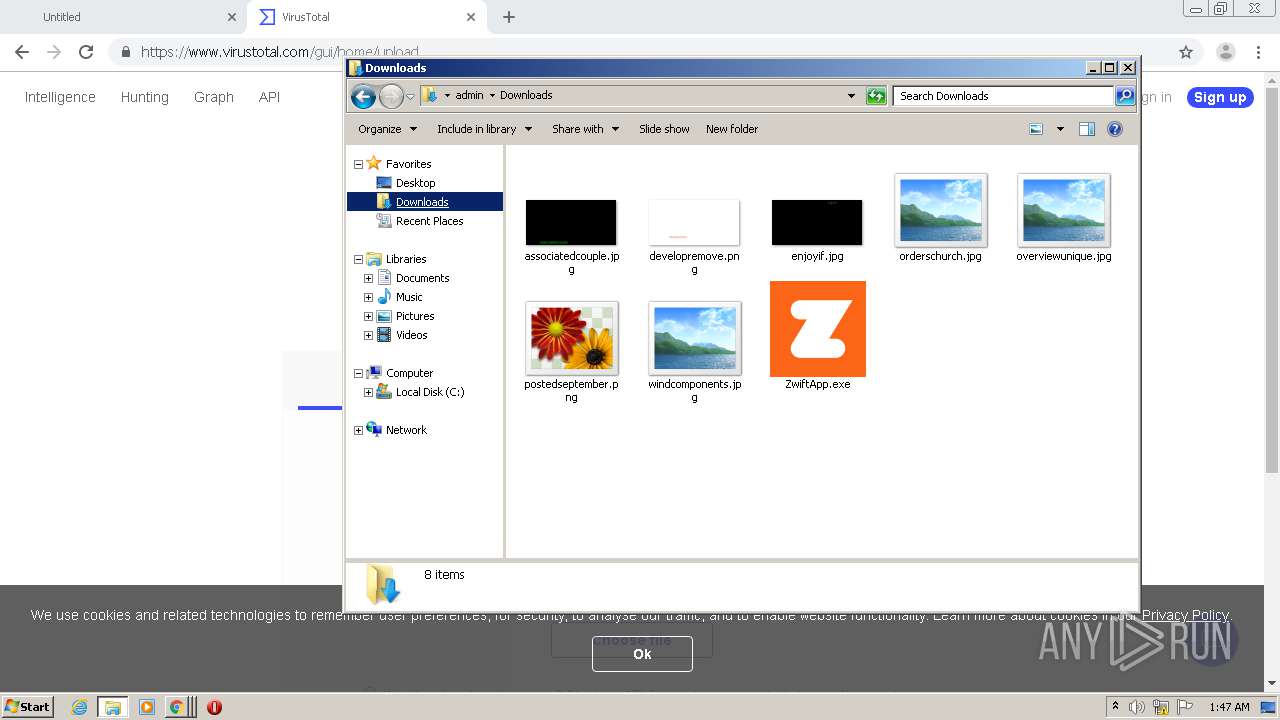The height and width of the screenshot is (720, 1280).
Task: Open Include in library menu
Action: 484,129
